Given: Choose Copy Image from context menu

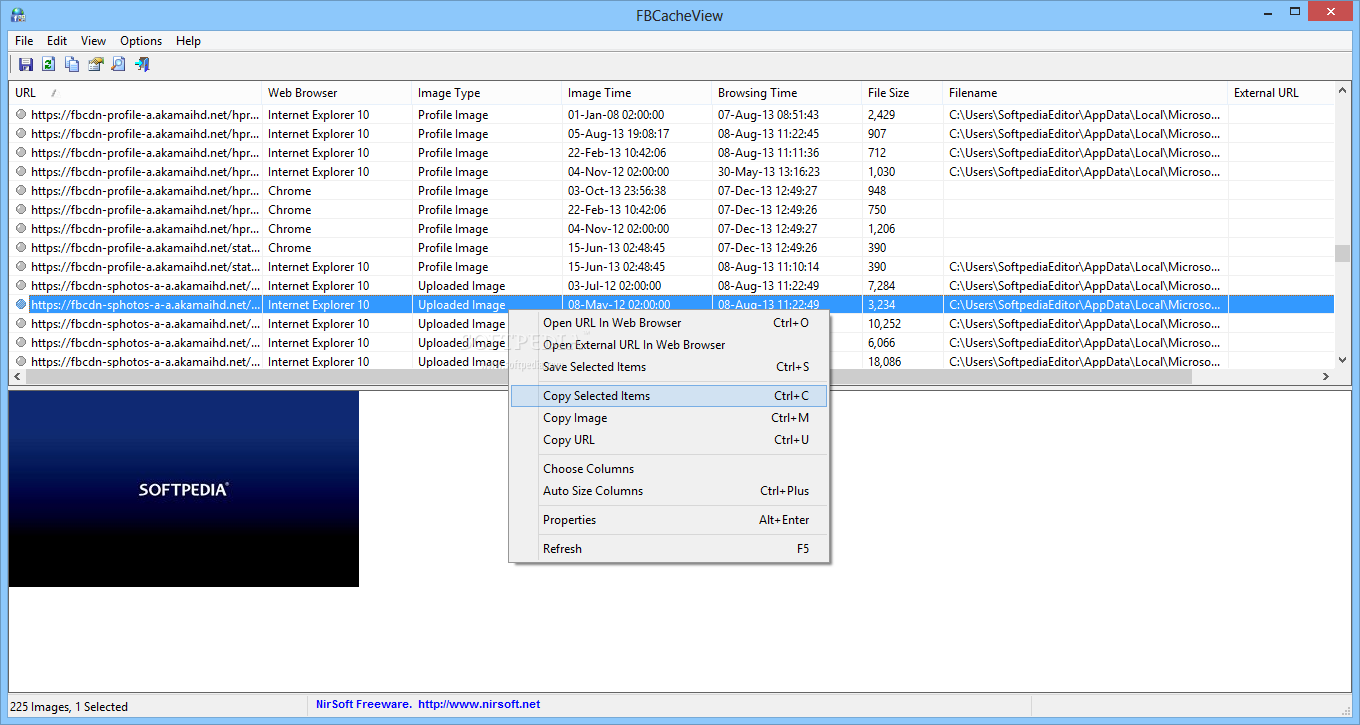Looking at the screenshot, I should [x=669, y=418].
